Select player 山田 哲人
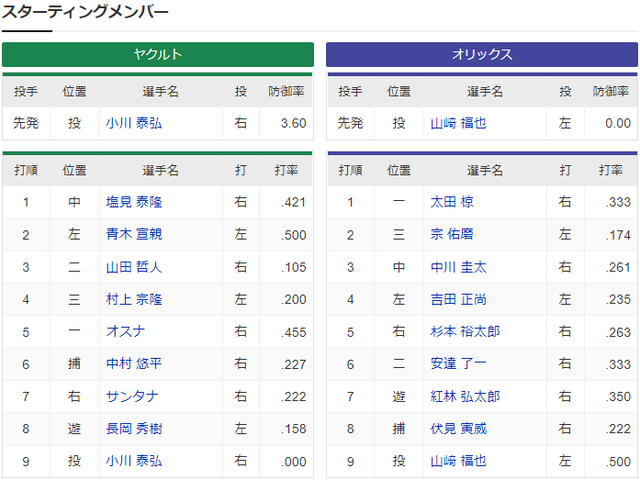 click(134, 267)
